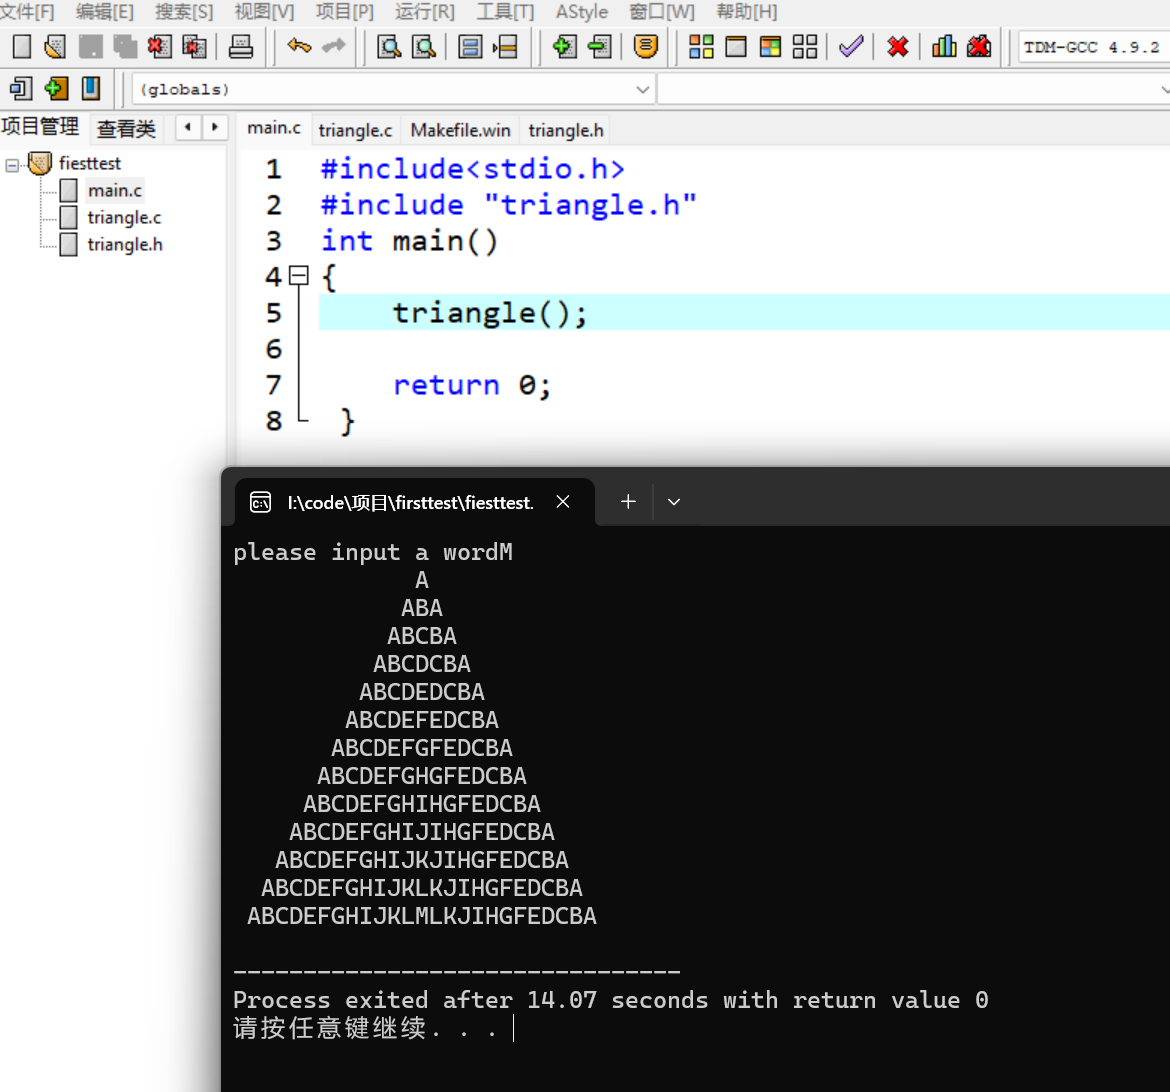Screen dimensions: 1170x1092
Task: Select main.c in the project tree
Action: coord(114,190)
